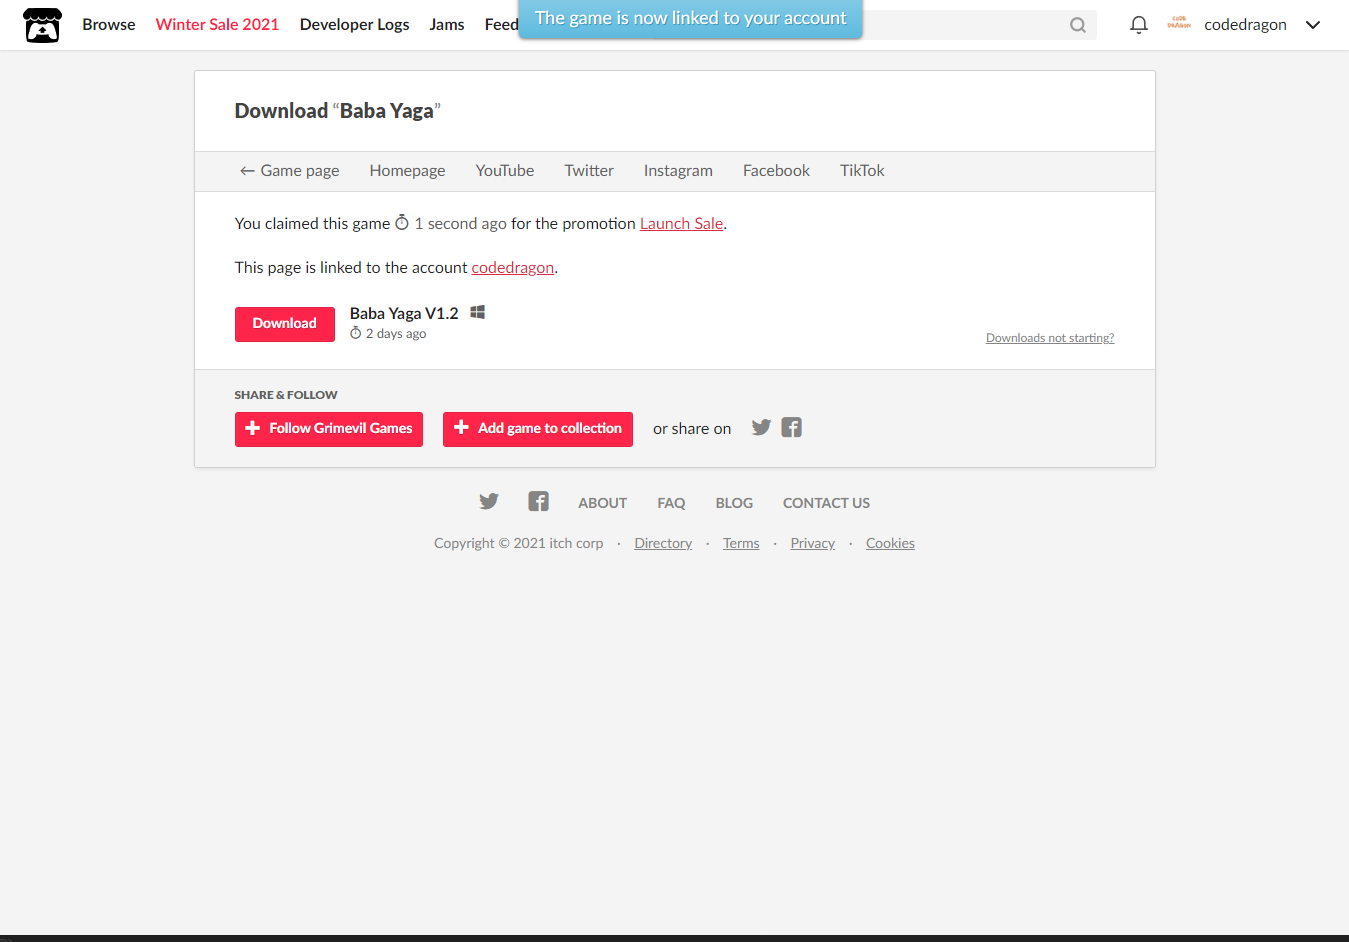This screenshot has height=942, width=1349.
Task: Dismiss the game linked notification banner
Action: [x=690, y=19]
